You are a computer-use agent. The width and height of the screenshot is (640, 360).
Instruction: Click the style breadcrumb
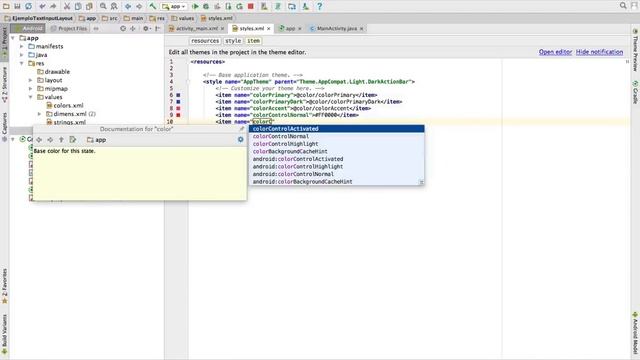[x=233, y=41]
